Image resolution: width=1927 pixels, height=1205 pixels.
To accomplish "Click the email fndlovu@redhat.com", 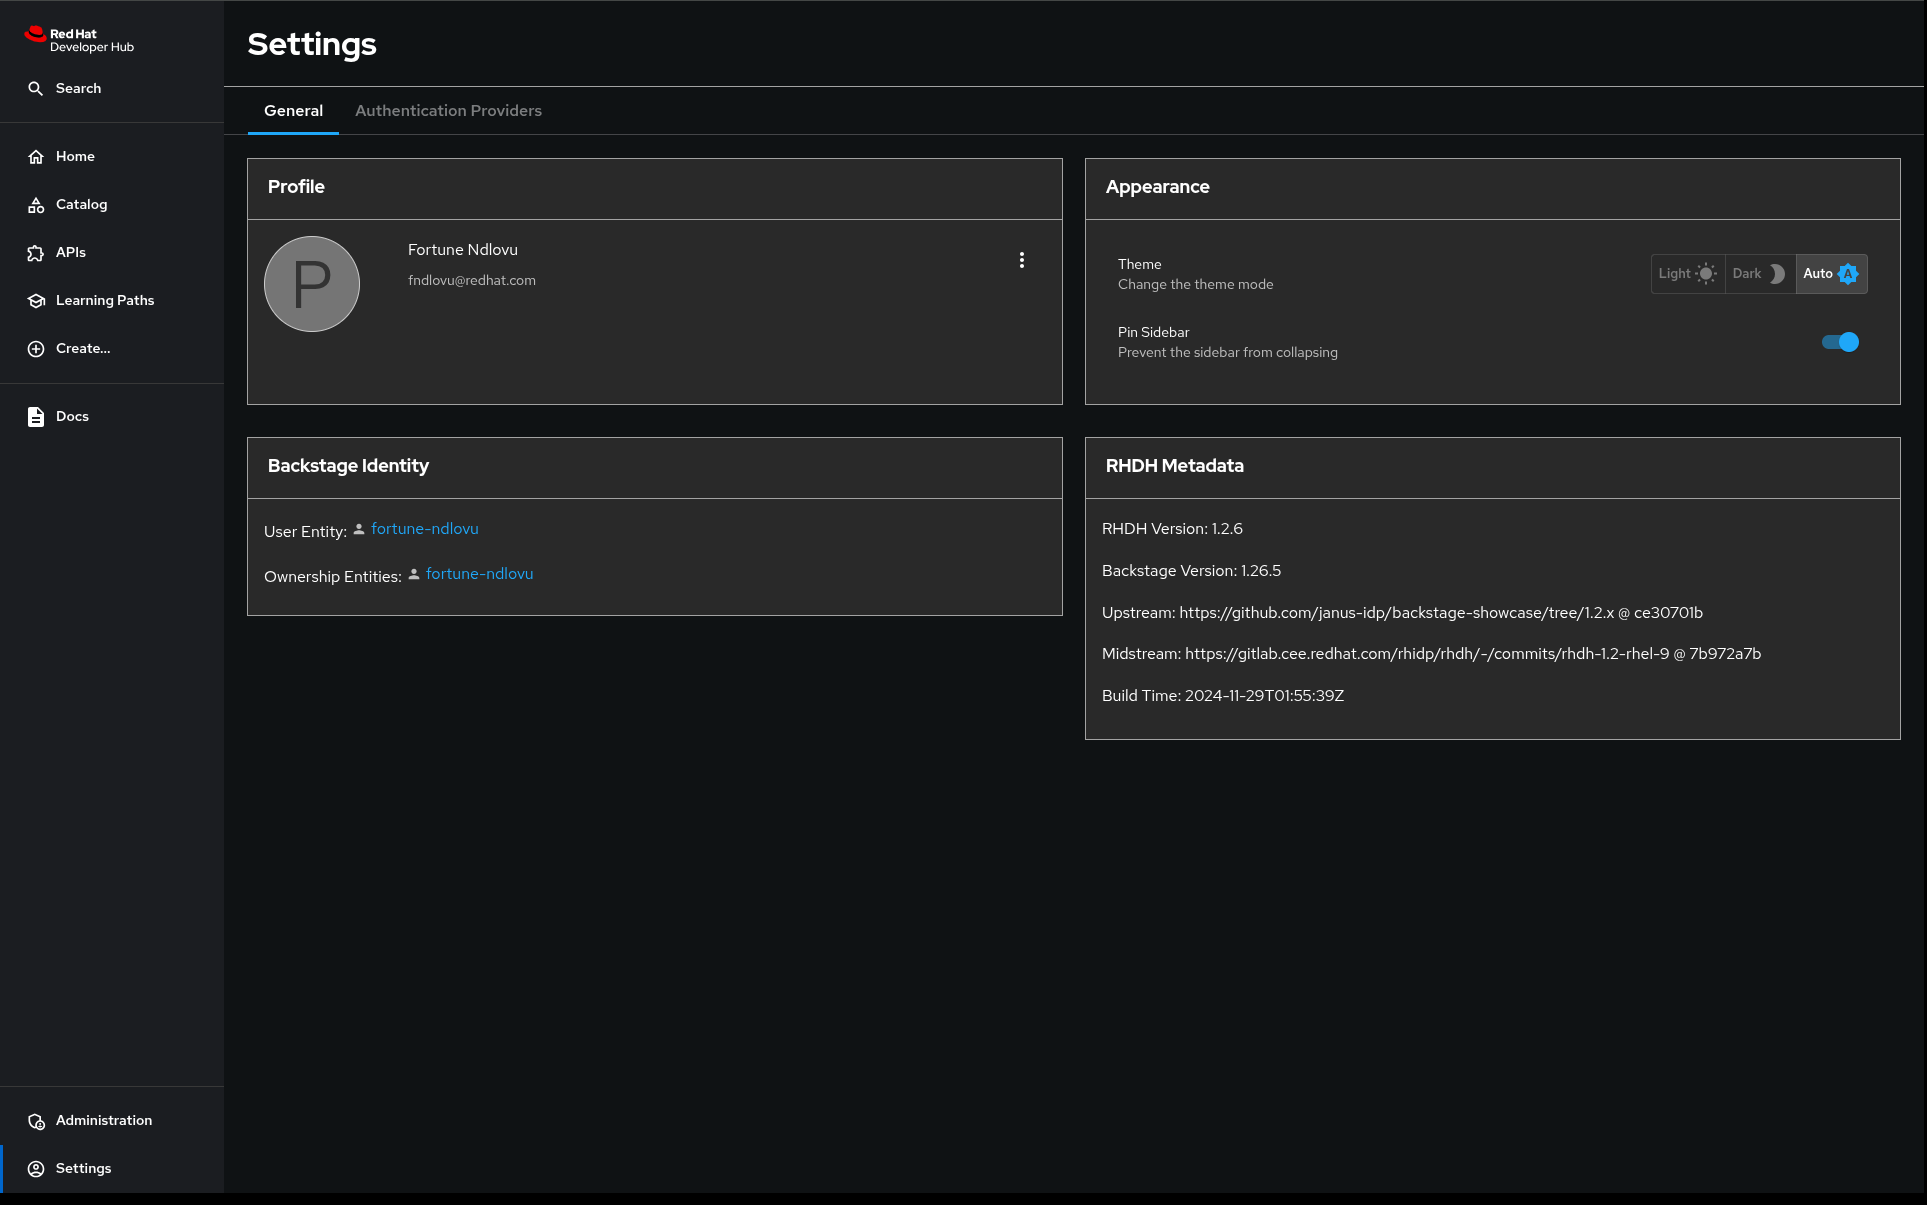I will [472, 281].
